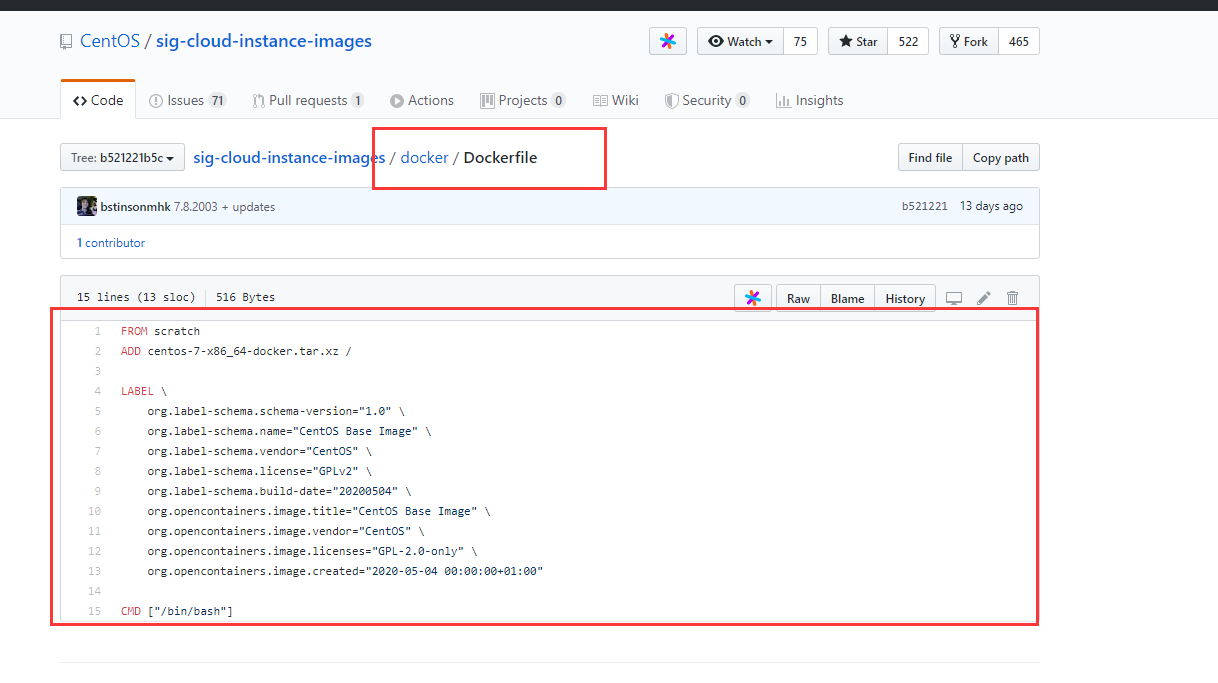Open the Insights tab

809,100
